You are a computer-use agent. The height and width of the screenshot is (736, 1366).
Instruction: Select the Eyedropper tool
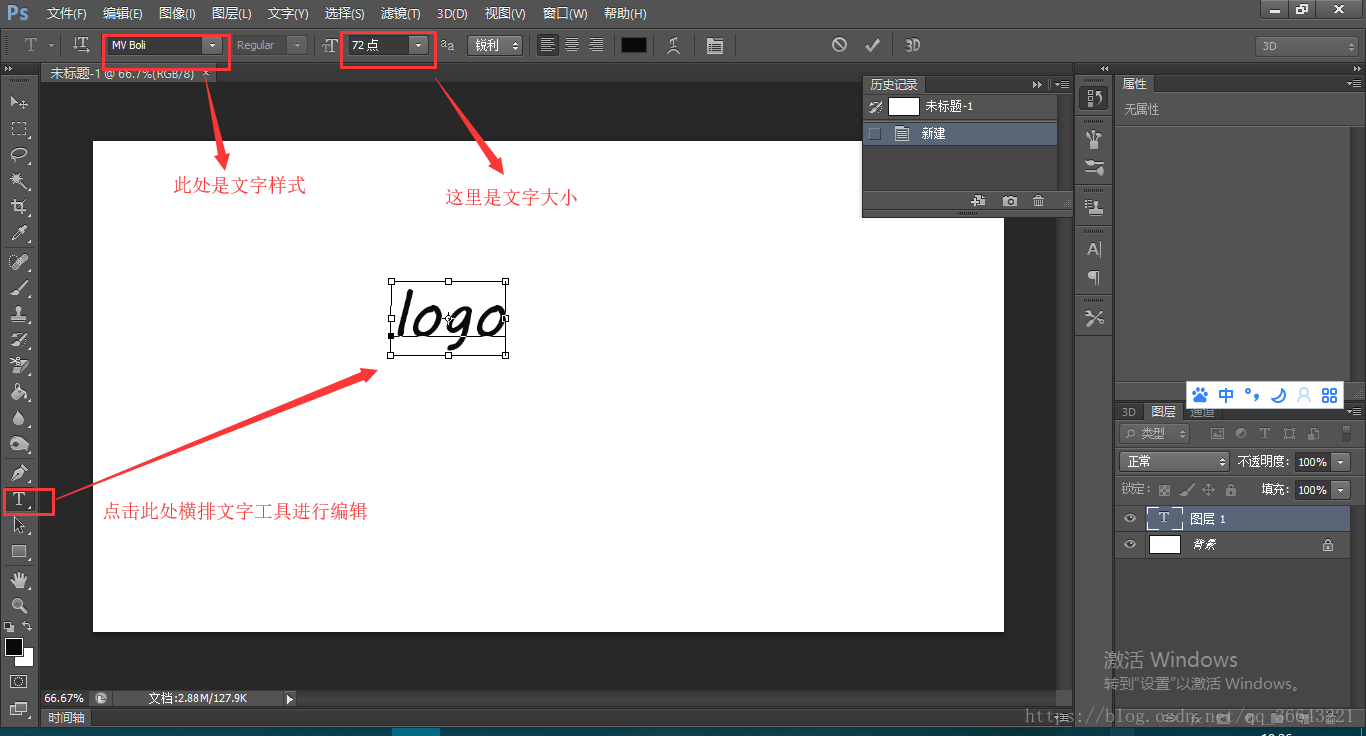(x=19, y=234)
